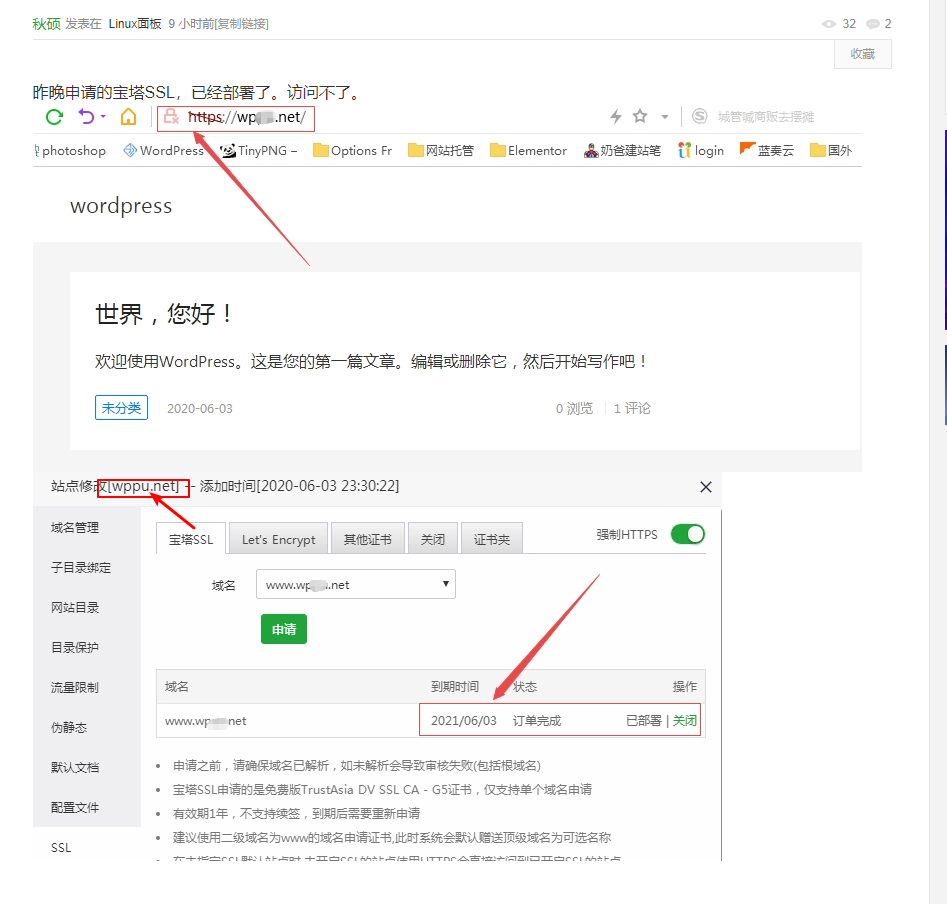Click the 未分类 category tag
The width and height of the screenshot is (947, 904).
pos(121,408)
